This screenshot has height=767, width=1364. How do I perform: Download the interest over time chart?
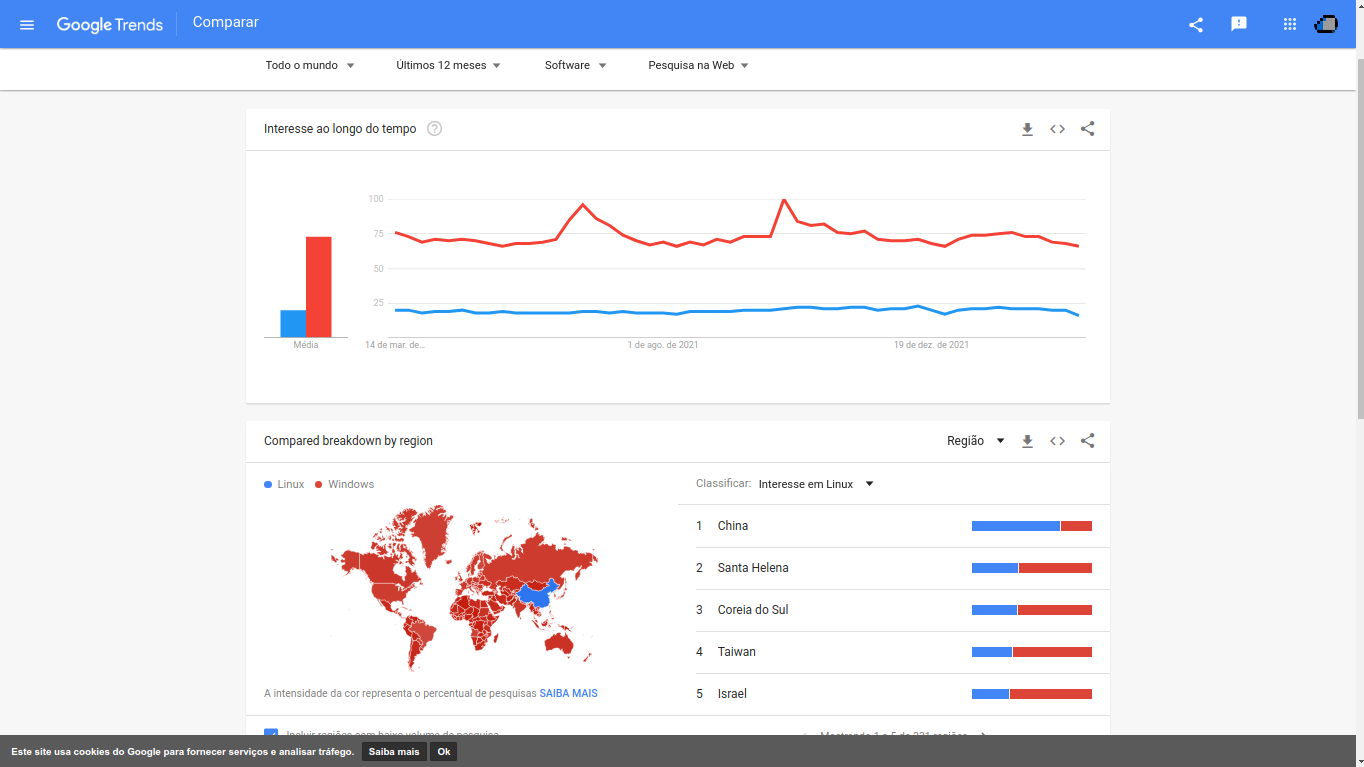tap(1027, 129)
